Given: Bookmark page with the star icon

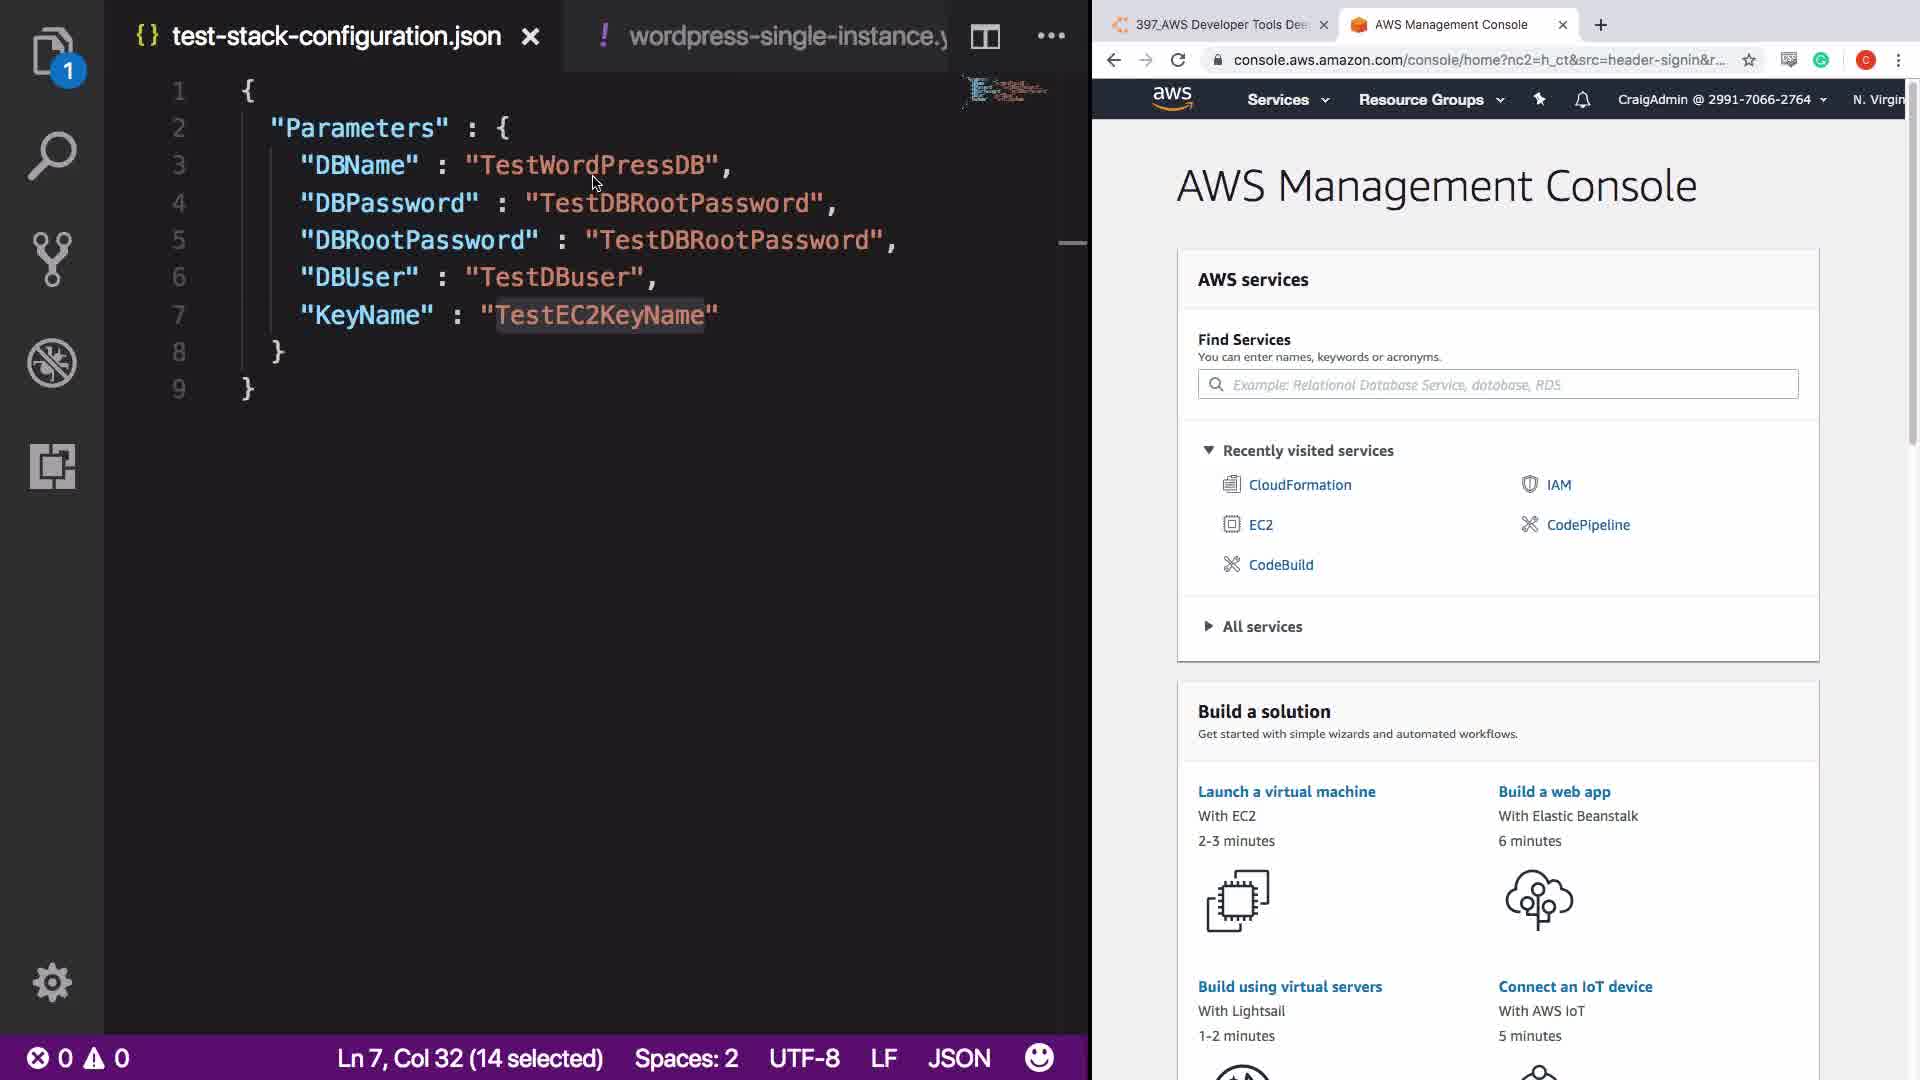Looking at the screenshot, I should pyautogui.click(x=1749, y=60).
